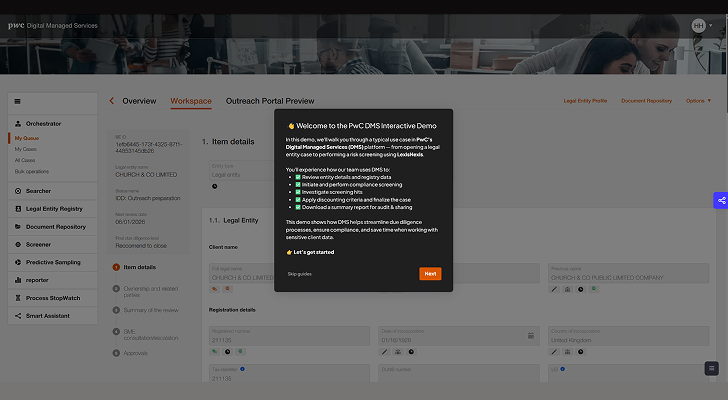Open the Options dropdown
728x400 pixels.
(698, 101)
